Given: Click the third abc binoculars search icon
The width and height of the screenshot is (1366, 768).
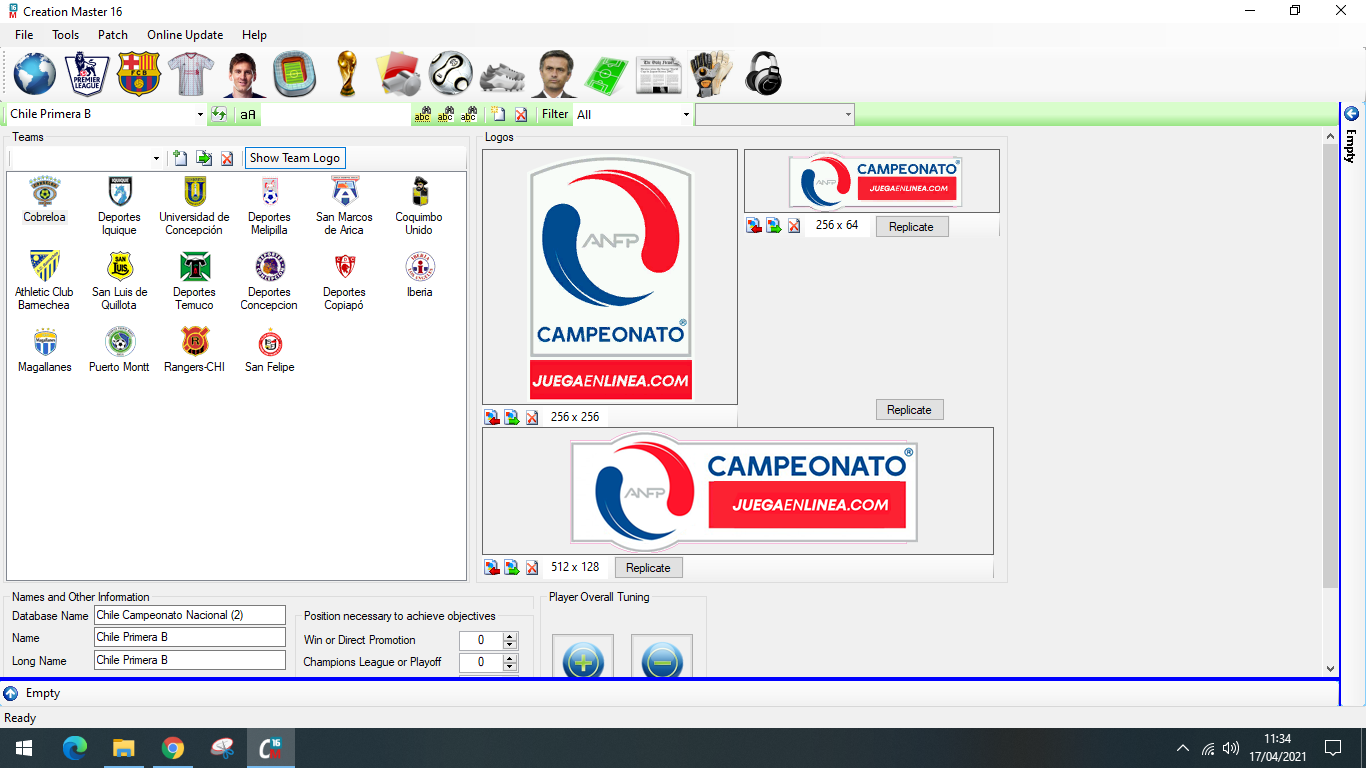Looking at the screenshot, I should coord(469,114).
